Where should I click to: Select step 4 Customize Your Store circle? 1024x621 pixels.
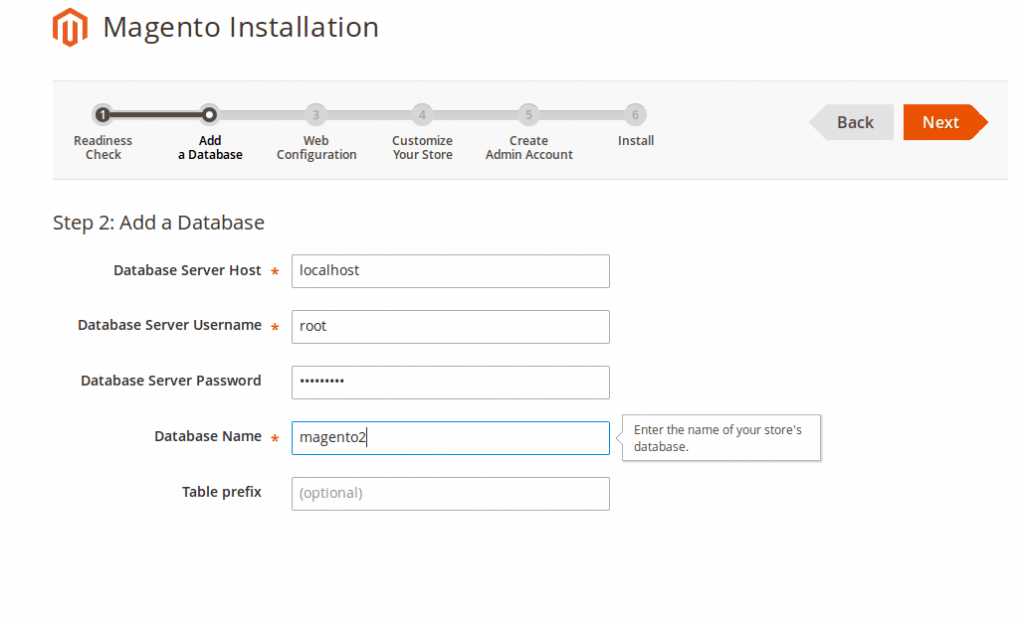tap(422, 115)
